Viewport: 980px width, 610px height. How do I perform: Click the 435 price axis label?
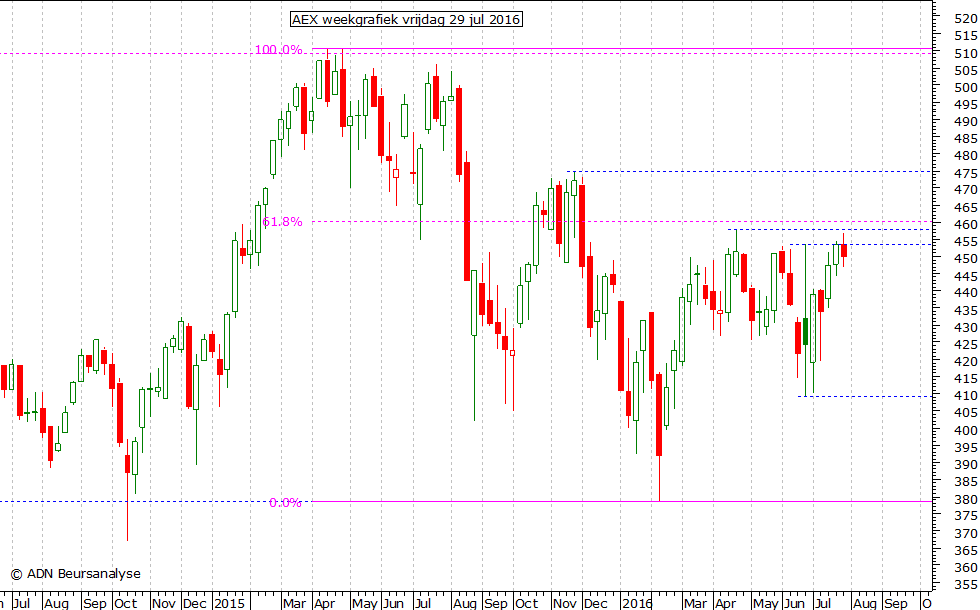tap(966, 310)
